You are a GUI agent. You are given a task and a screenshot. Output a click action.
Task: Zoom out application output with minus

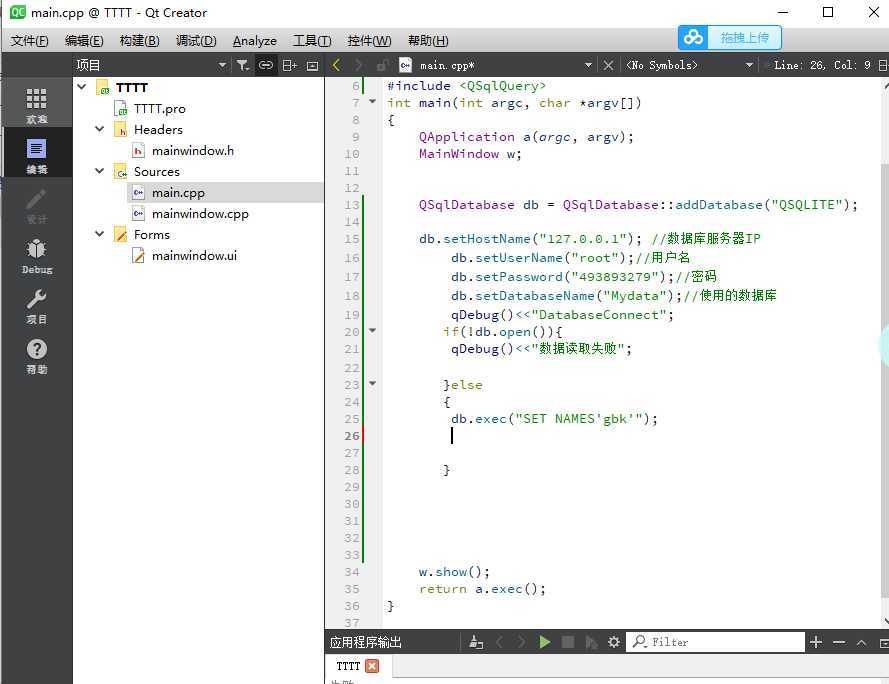pos(839,642)
